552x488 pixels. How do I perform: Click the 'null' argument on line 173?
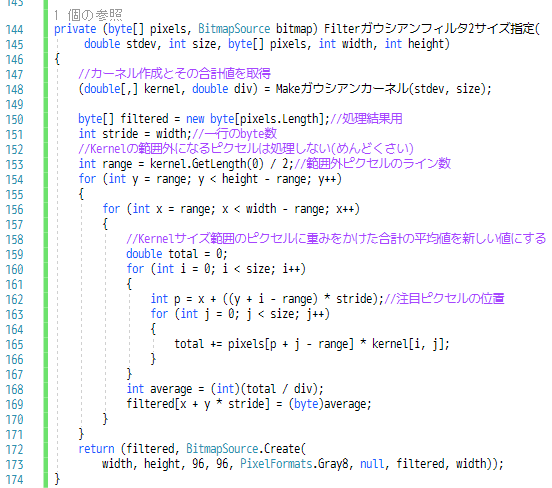coord(372,464)
